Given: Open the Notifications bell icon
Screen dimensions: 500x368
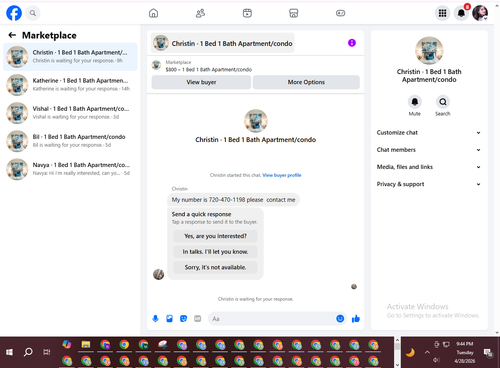Looking at the screenshot, I should click(462, 13).
